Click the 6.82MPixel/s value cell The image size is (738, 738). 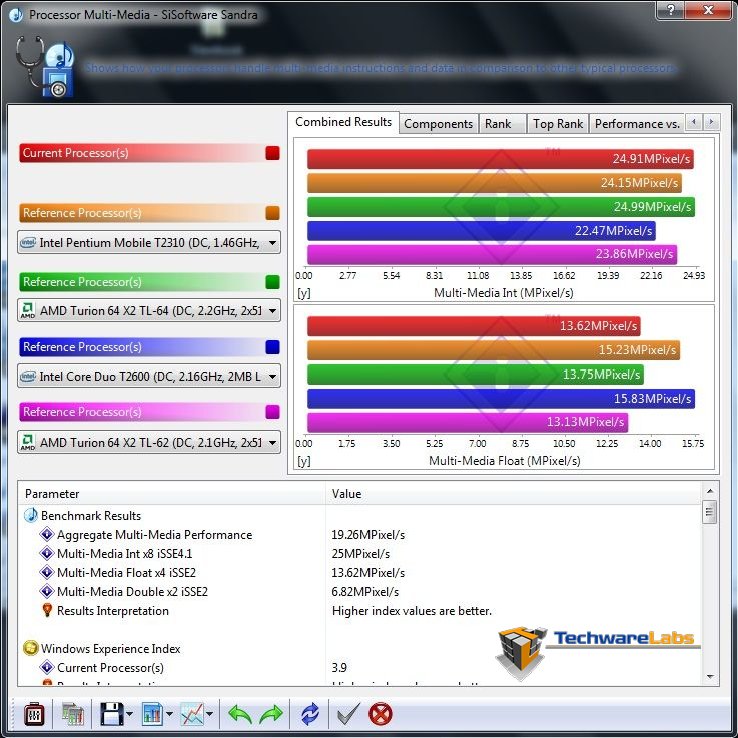tap(365, 591)
